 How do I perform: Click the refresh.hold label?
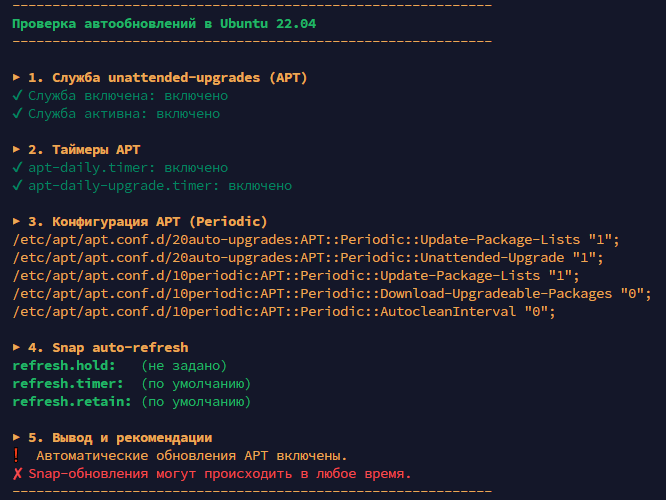click(x=64, y=365)
